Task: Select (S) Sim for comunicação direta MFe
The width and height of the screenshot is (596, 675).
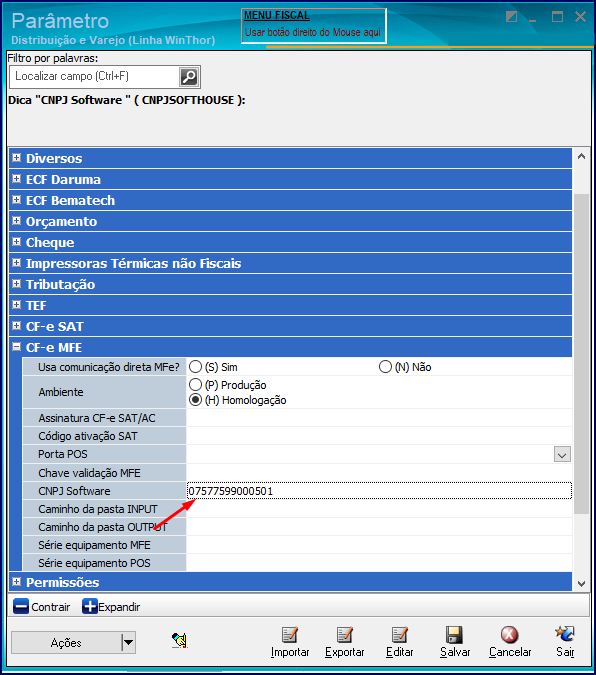Action: [195, 367]
